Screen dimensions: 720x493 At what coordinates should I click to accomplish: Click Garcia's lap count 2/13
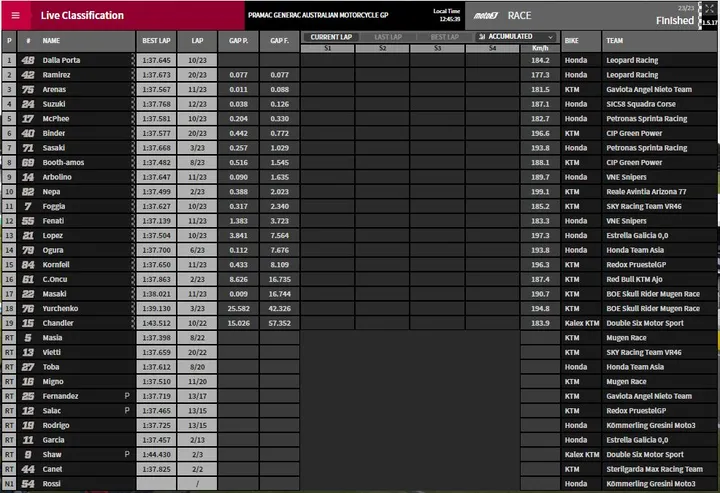197,440
